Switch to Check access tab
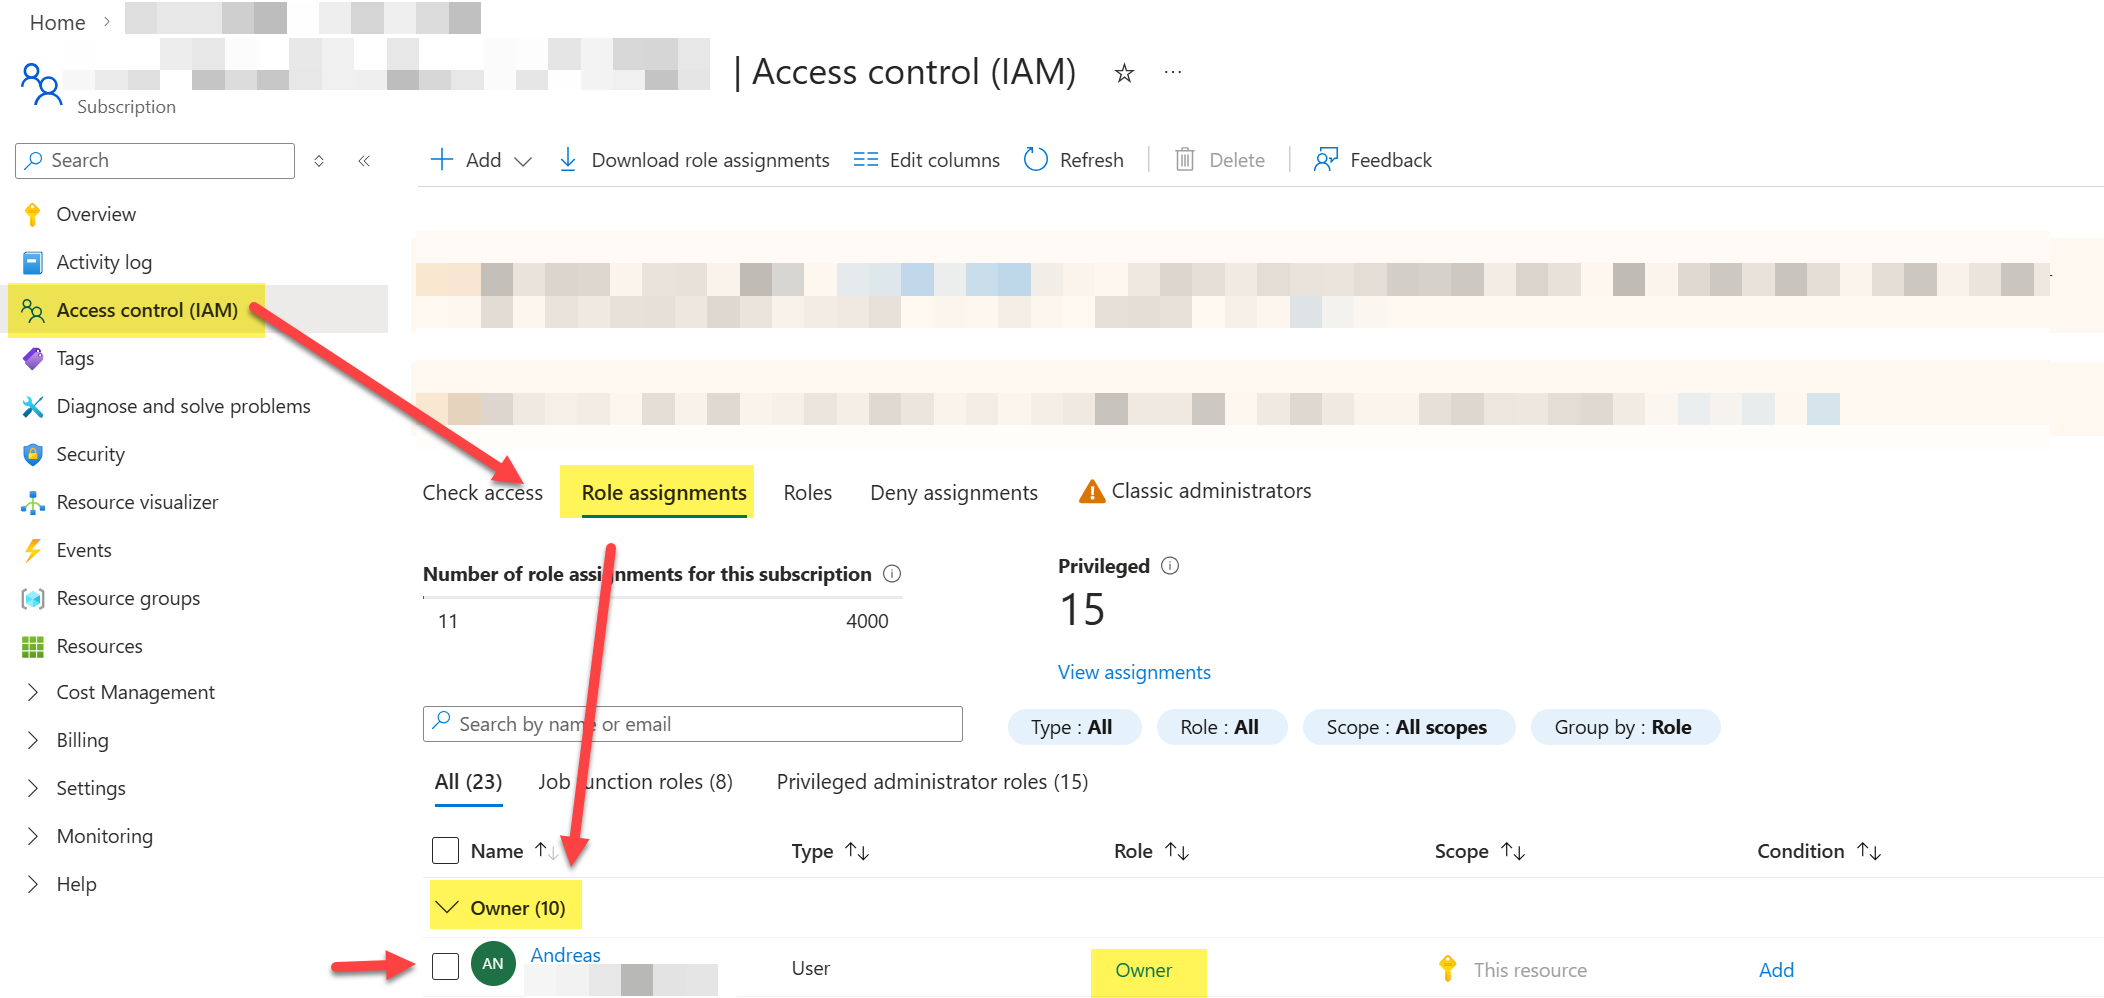This screenshot has height=998, width=2104. [x=482, y=493]
